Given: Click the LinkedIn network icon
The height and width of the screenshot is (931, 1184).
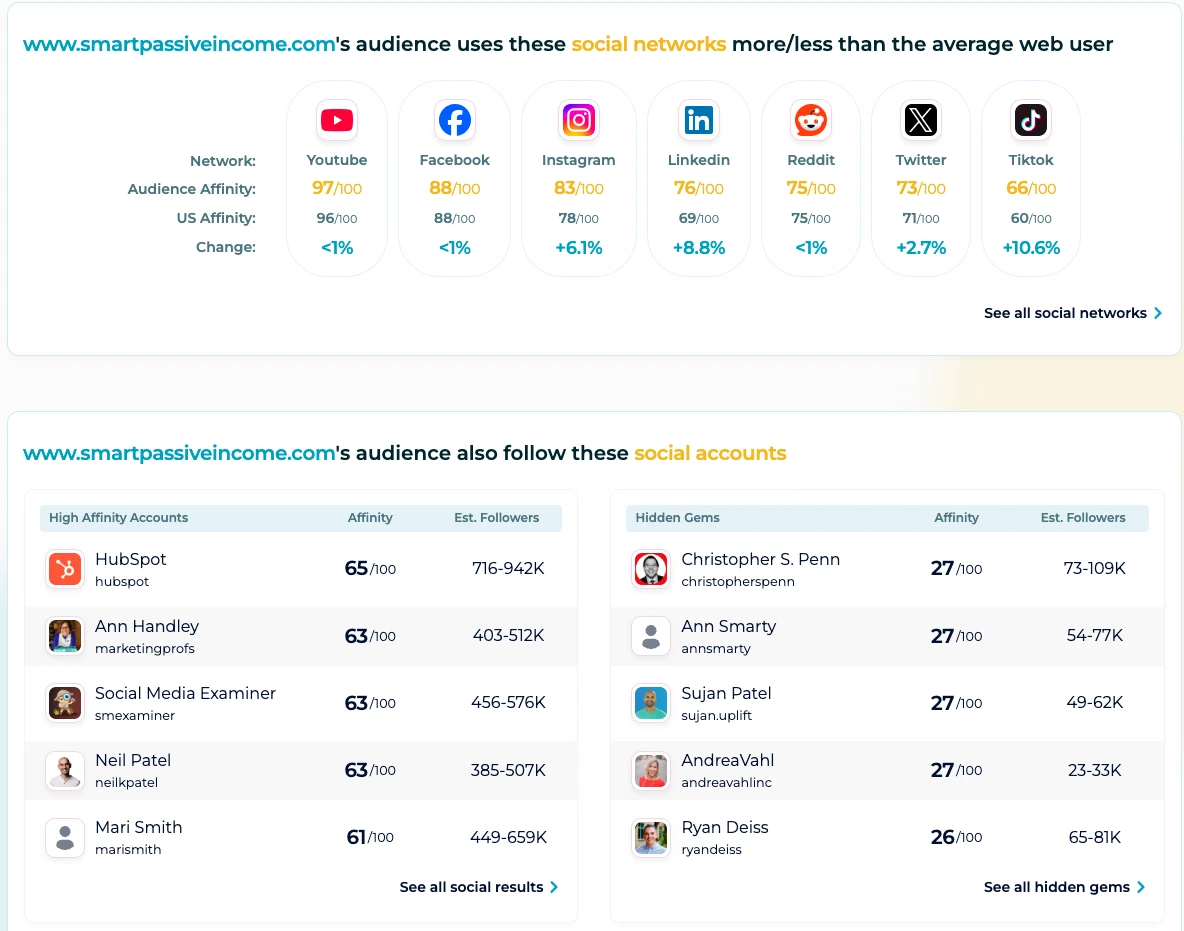Looking at the screenshot, I should coord(698,121).
